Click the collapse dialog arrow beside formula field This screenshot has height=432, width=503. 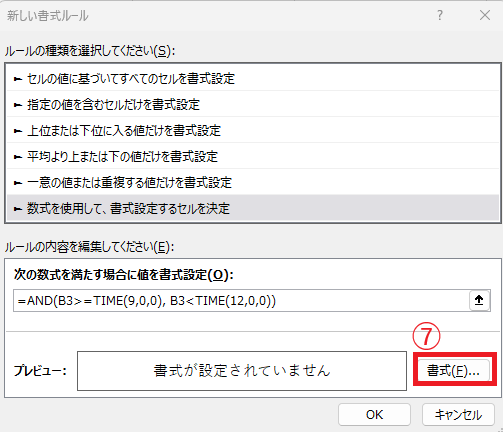click(x=479, y=300)
